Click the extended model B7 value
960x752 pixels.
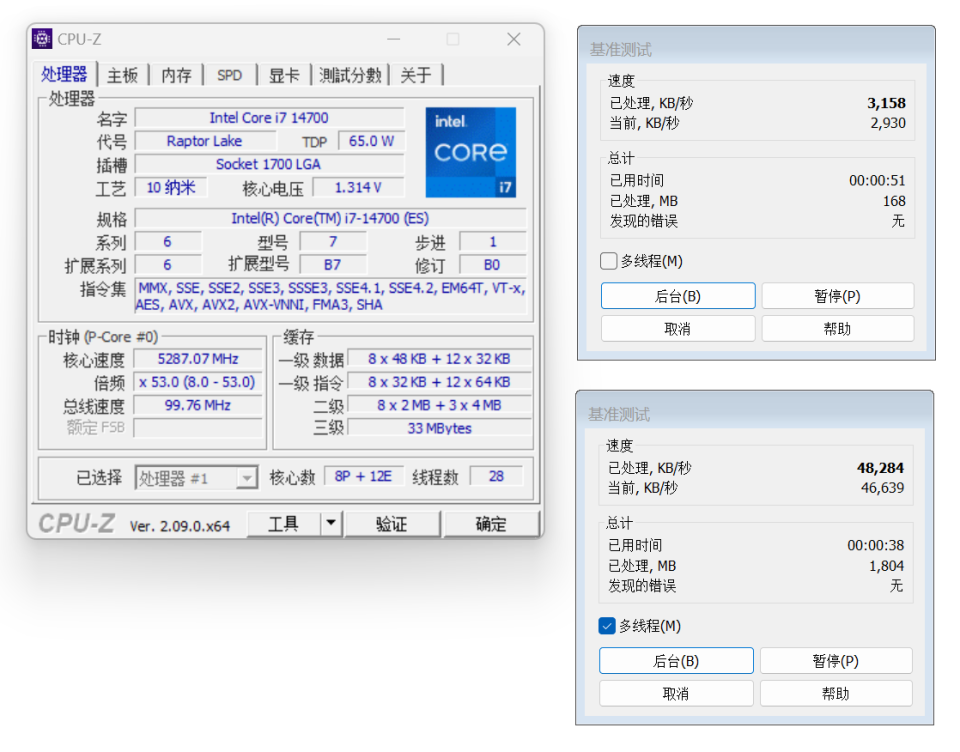point(332,265)
